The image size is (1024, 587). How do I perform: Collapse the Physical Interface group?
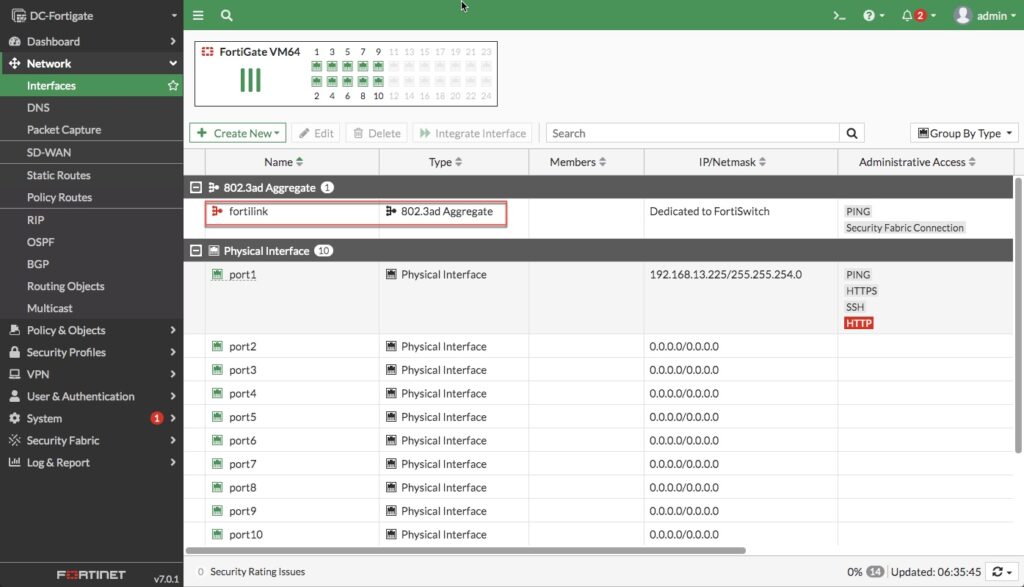[196, 251]
